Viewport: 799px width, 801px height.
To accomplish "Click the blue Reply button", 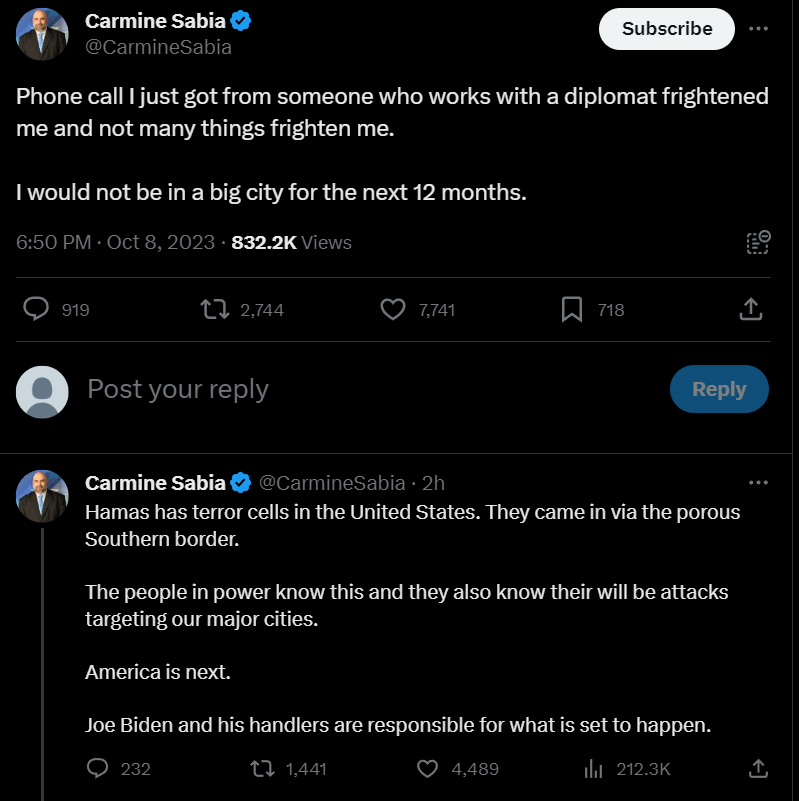I will 719,389.
